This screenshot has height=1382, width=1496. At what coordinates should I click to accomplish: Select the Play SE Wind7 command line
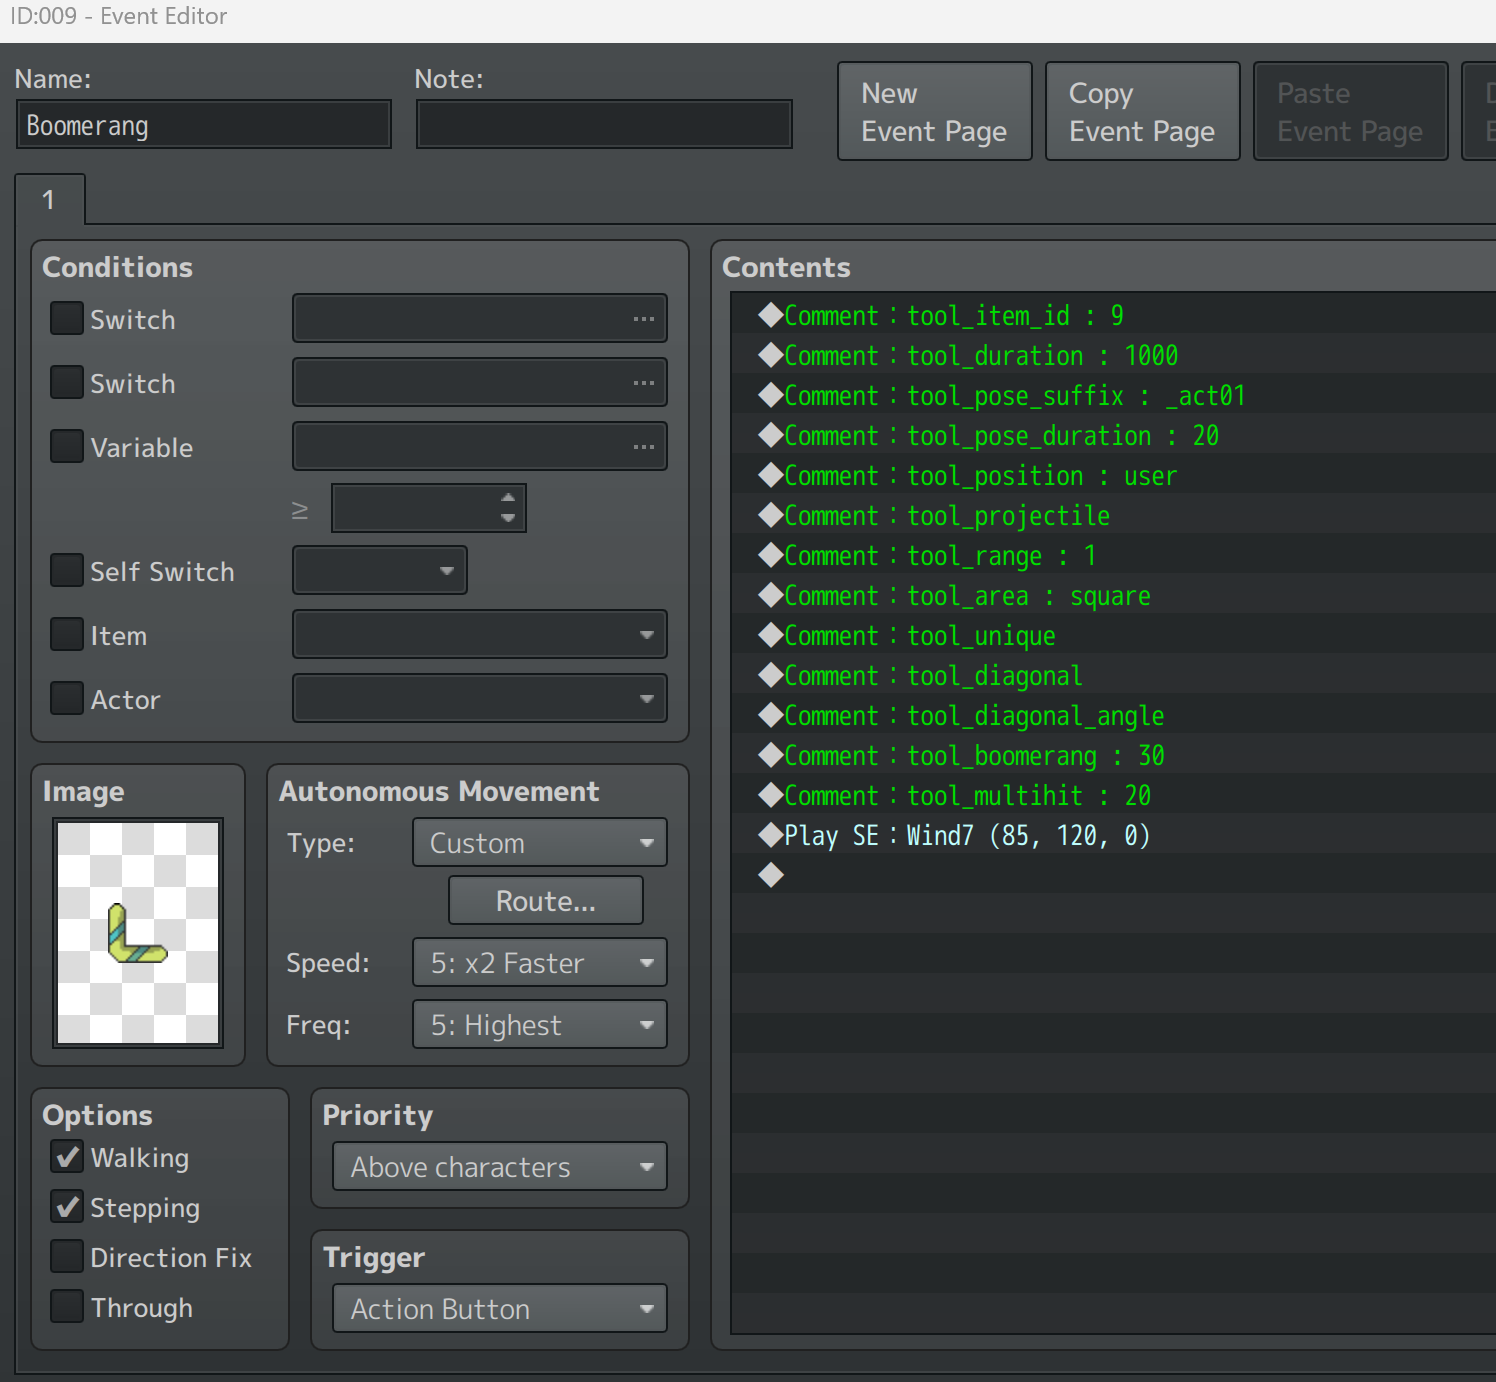click(x=1112, y=835)
